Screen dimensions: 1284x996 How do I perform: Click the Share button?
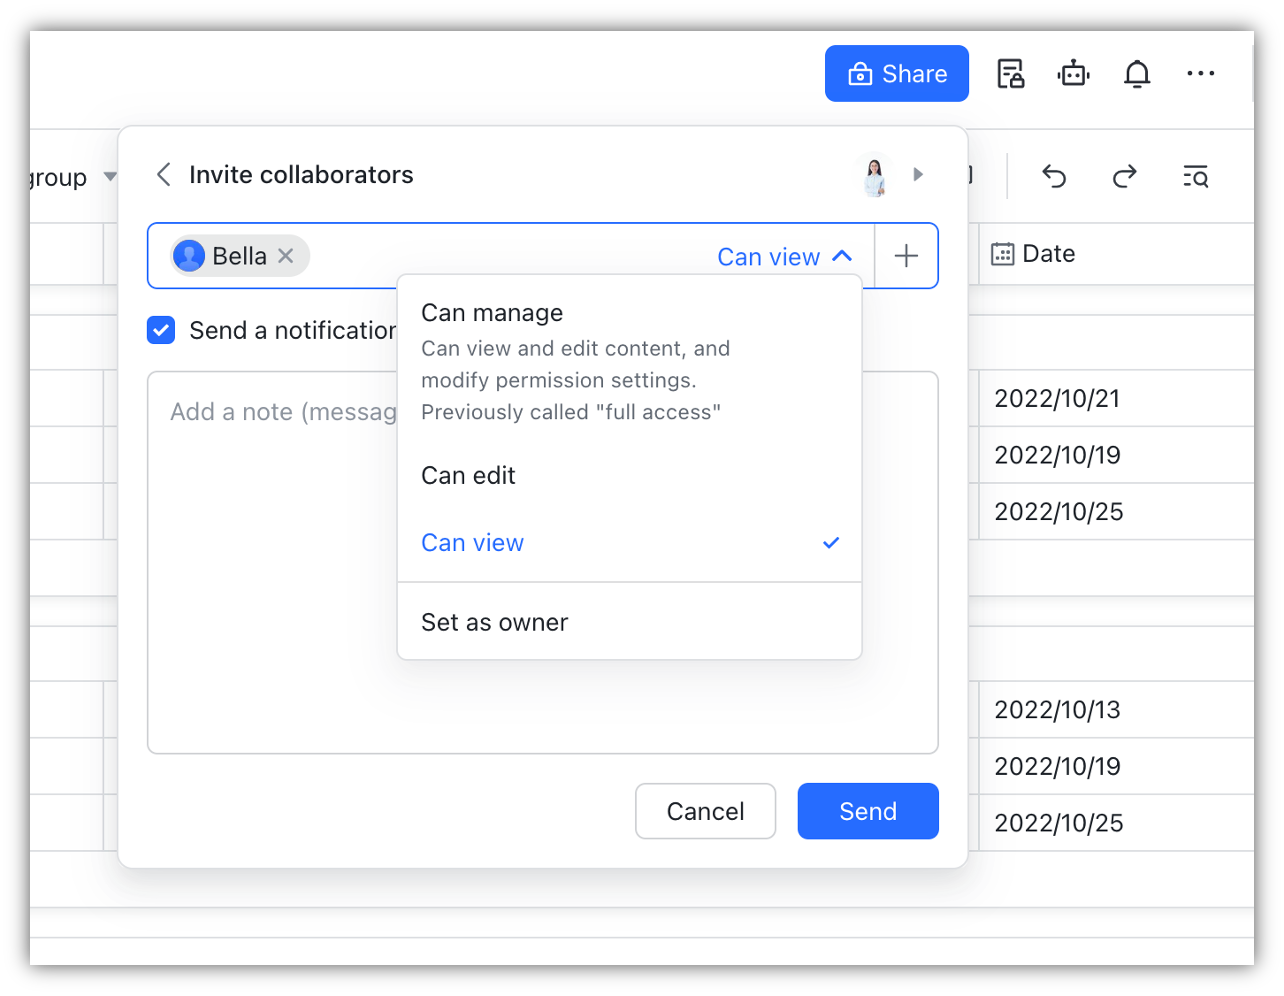(x=896, y=73)
